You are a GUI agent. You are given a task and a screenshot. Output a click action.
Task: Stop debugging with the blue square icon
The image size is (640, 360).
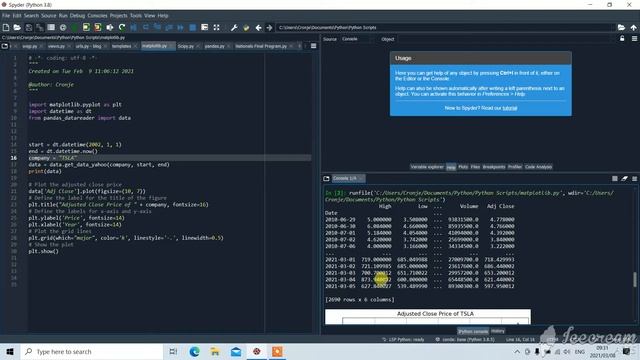[x=193, y=27]
